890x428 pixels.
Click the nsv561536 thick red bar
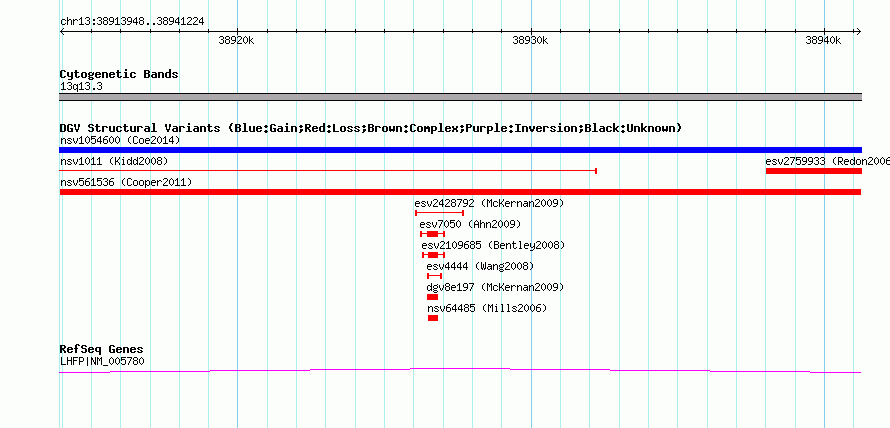(460, 192)
